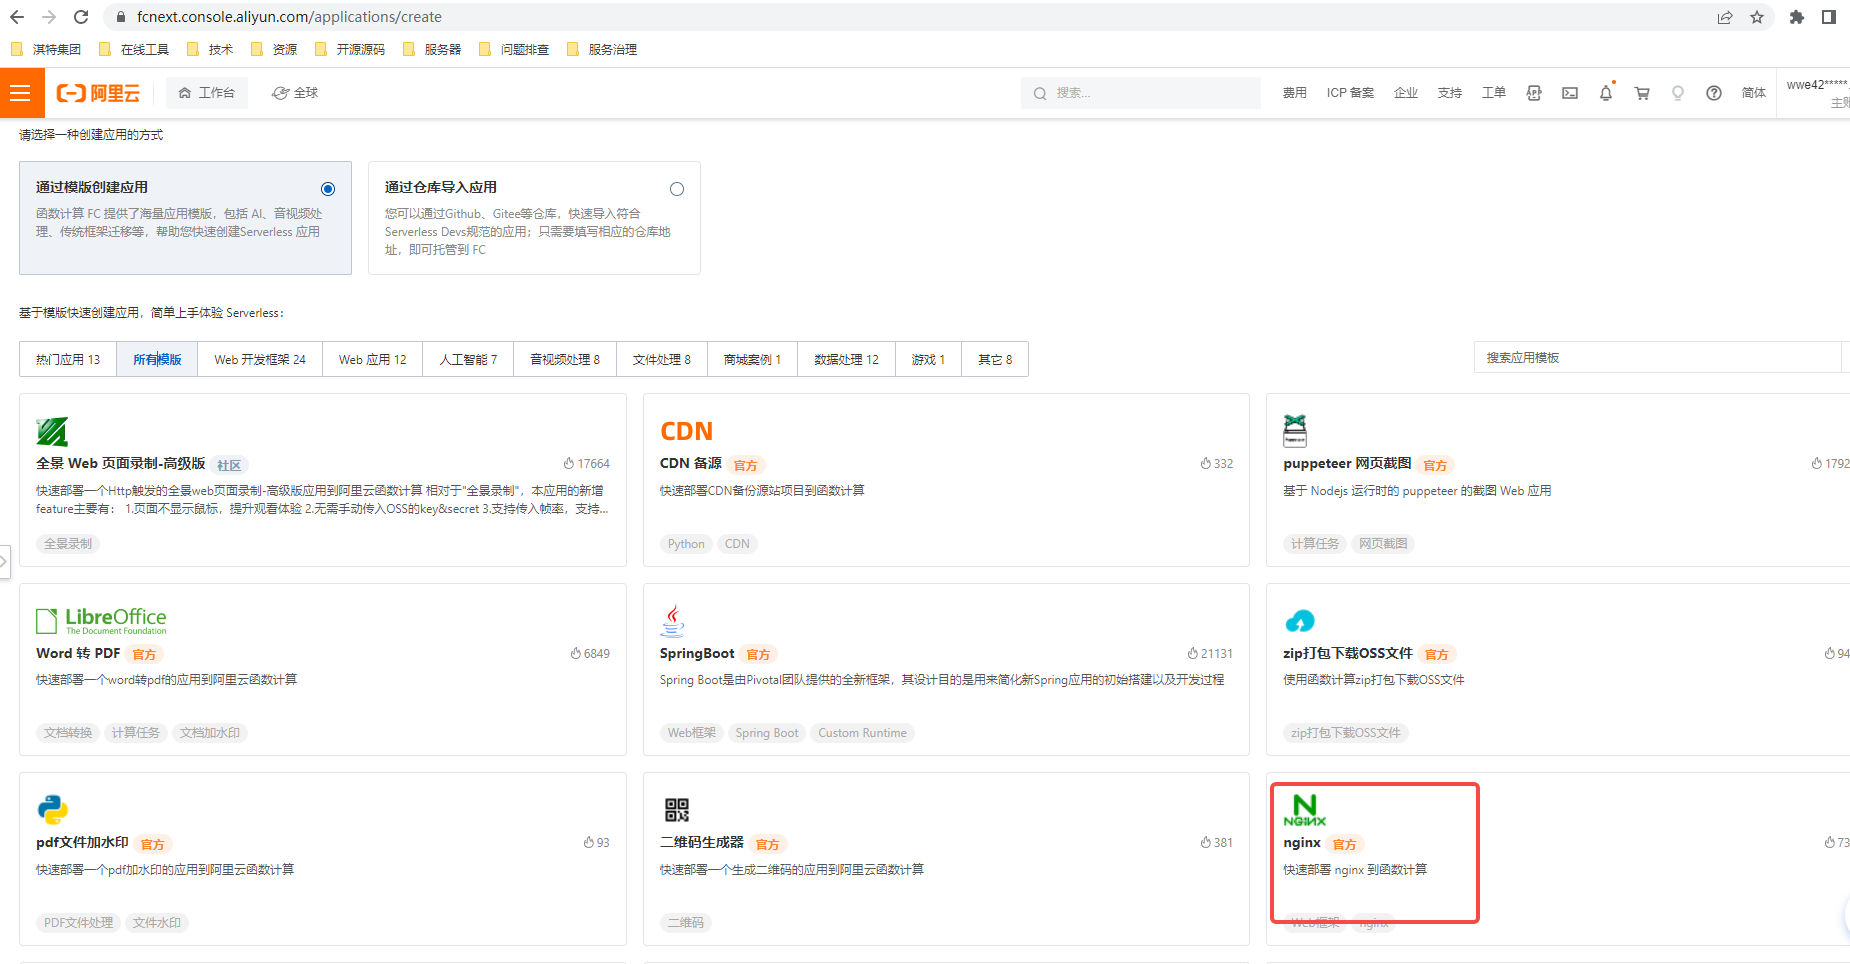
Task: Expand the collapsed left side panel arrow
Action: tap(4, 561)
